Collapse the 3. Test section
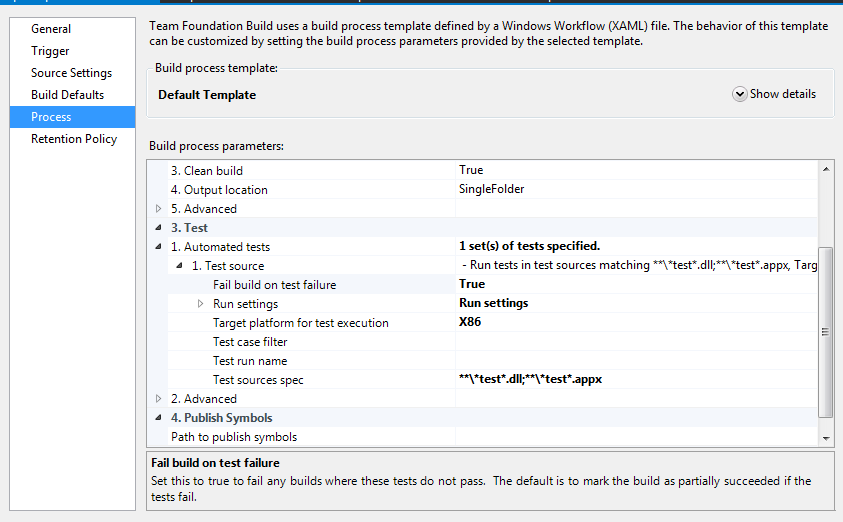Viewport: 843px width, 522px height. [x=158, y=228]
